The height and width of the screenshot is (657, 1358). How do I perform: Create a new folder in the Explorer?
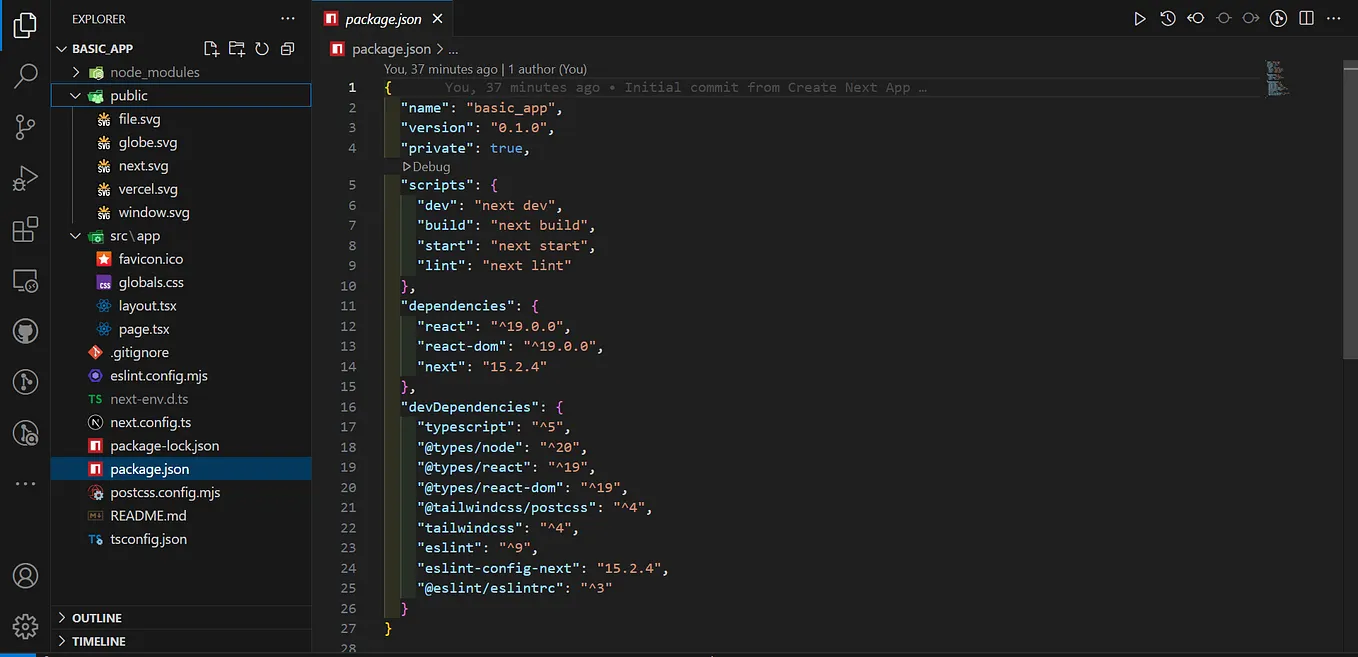235,48
